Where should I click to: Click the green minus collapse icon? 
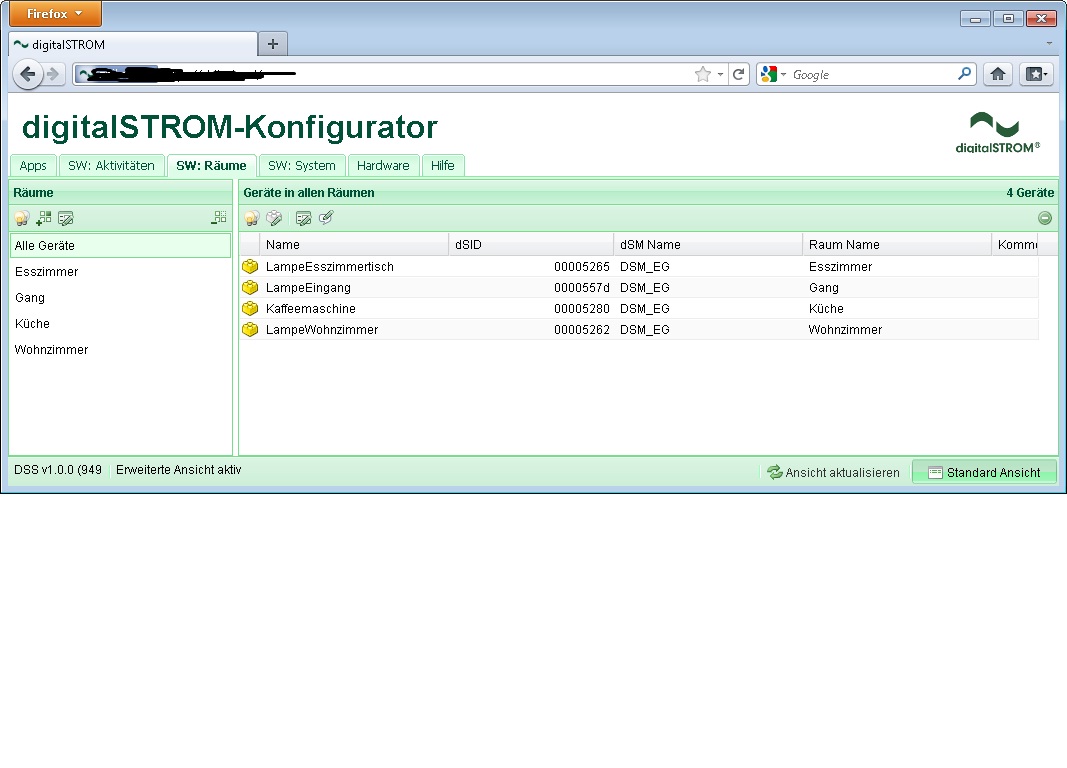(x=1045, y=218)
